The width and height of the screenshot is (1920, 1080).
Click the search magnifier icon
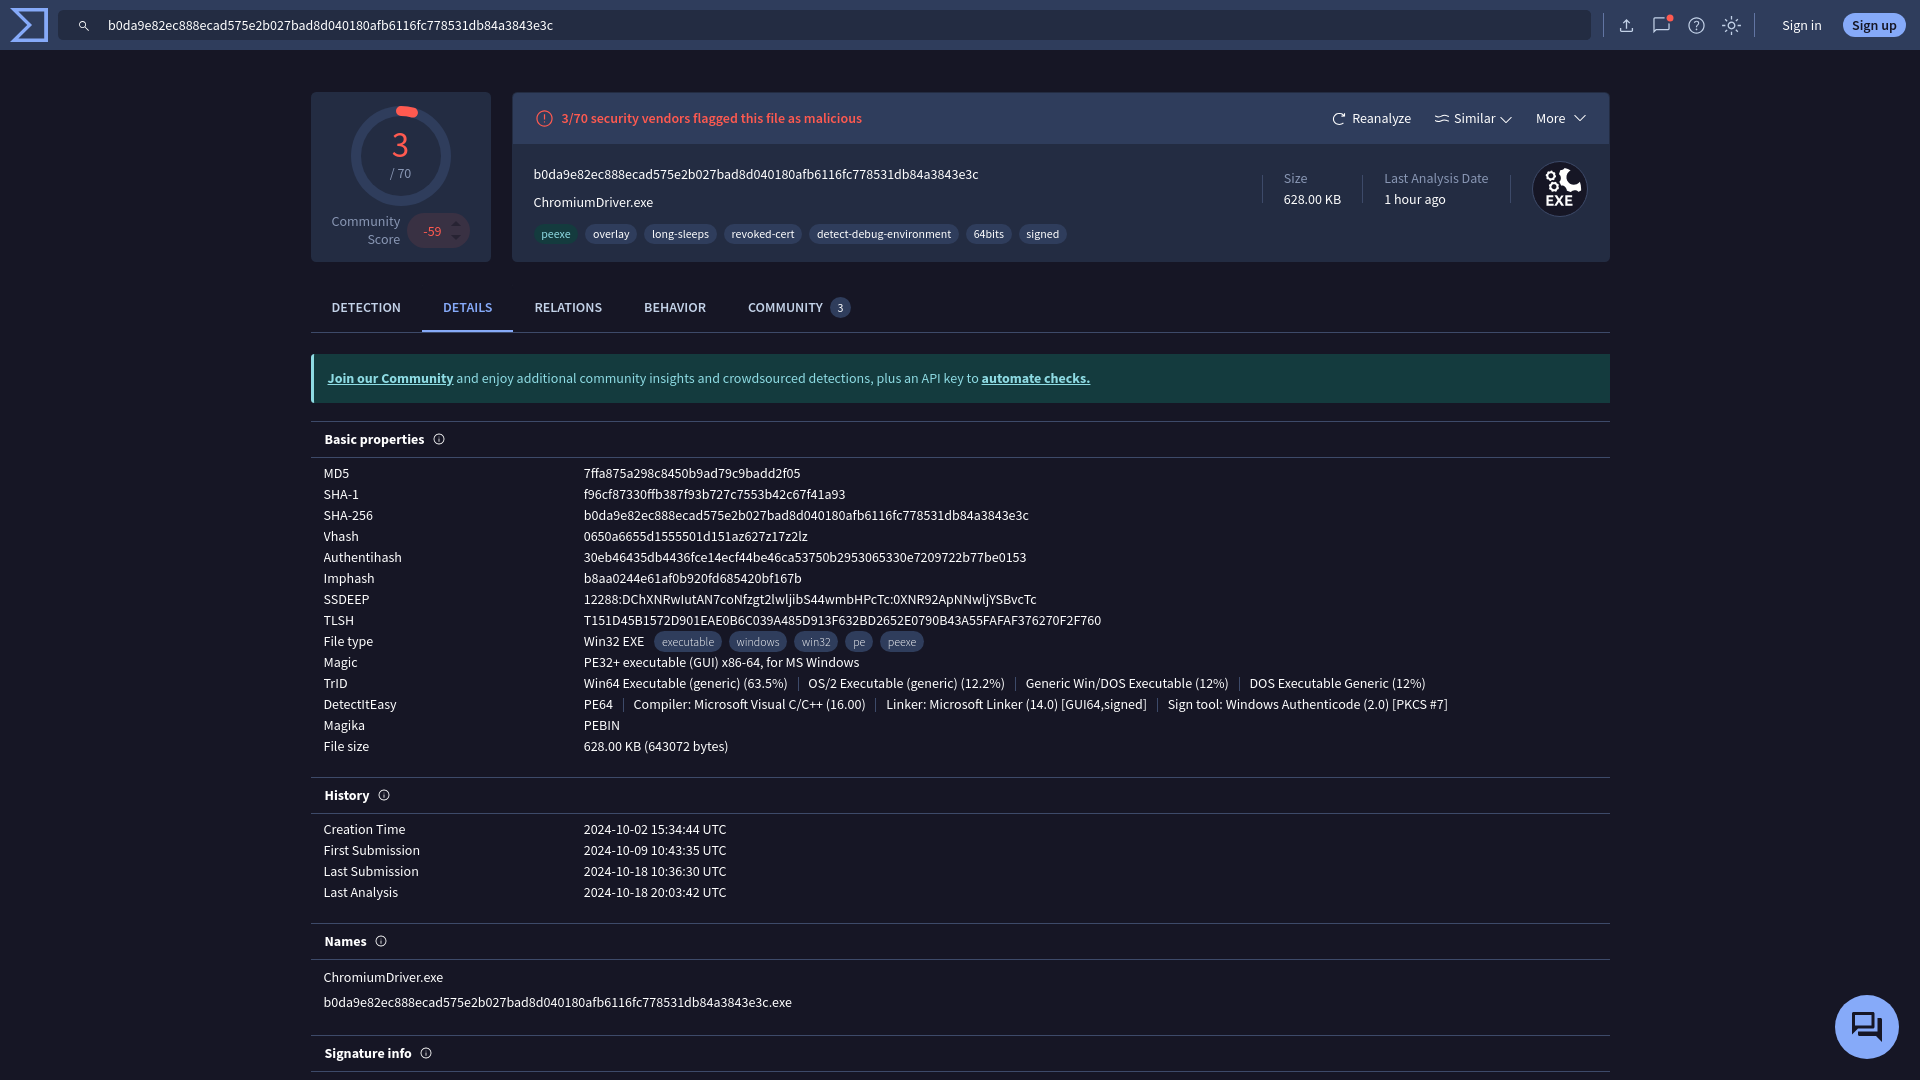click(x=84, y=26)
